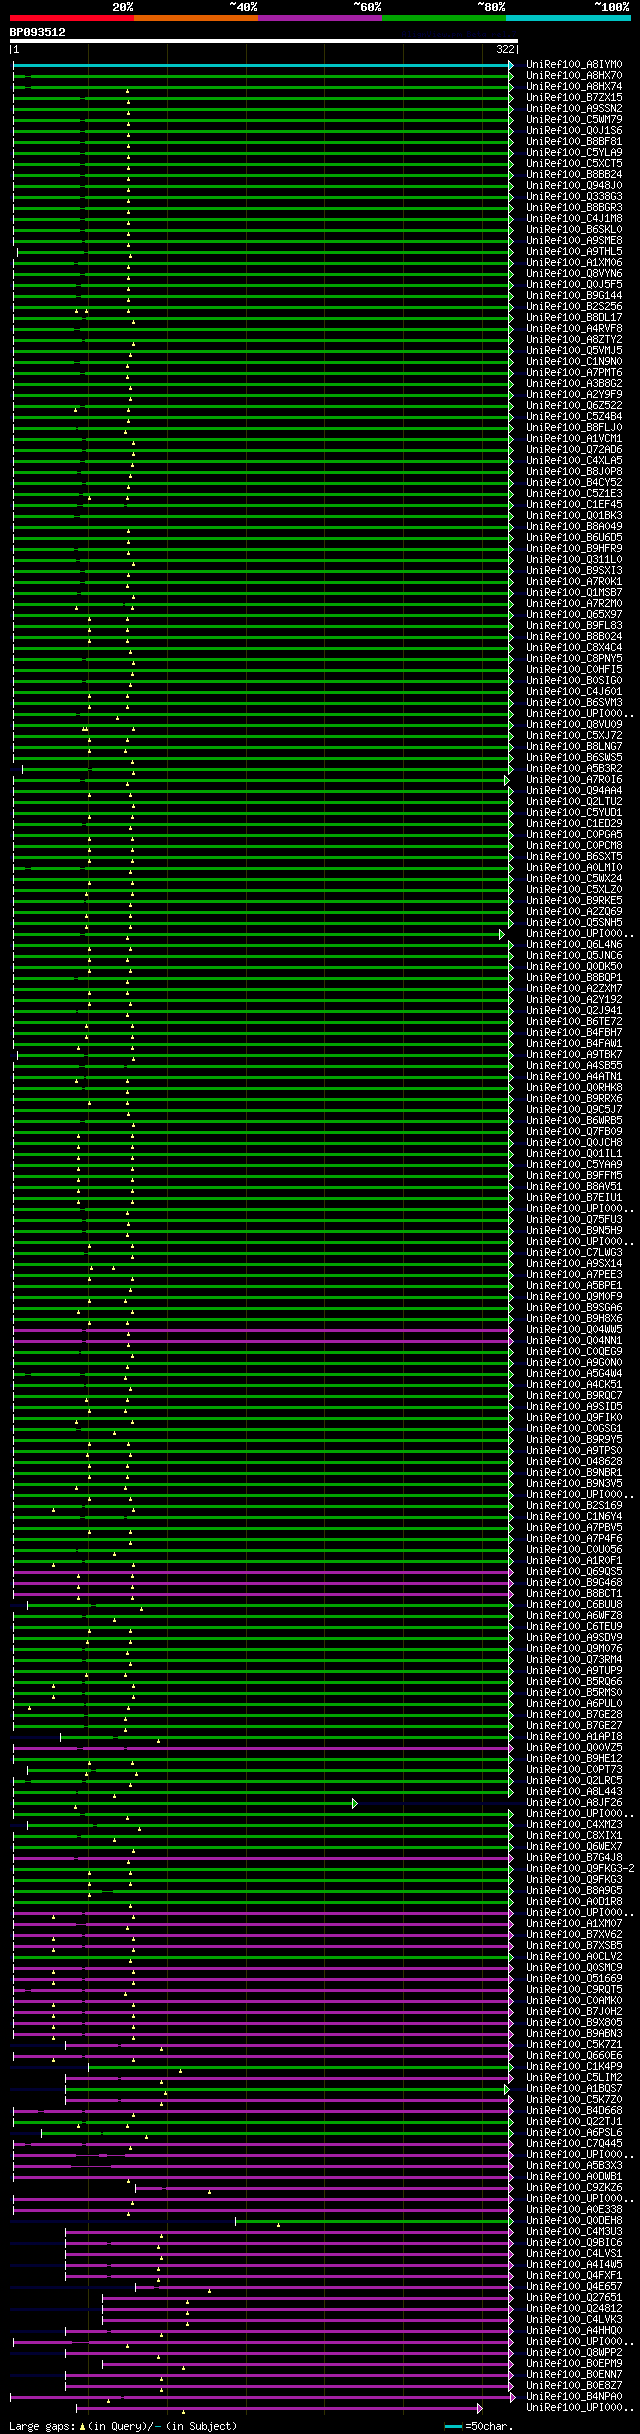The image size is (640, 2434).
Task: Click the red 20% identity legend segment
Action: pos(72,18)
